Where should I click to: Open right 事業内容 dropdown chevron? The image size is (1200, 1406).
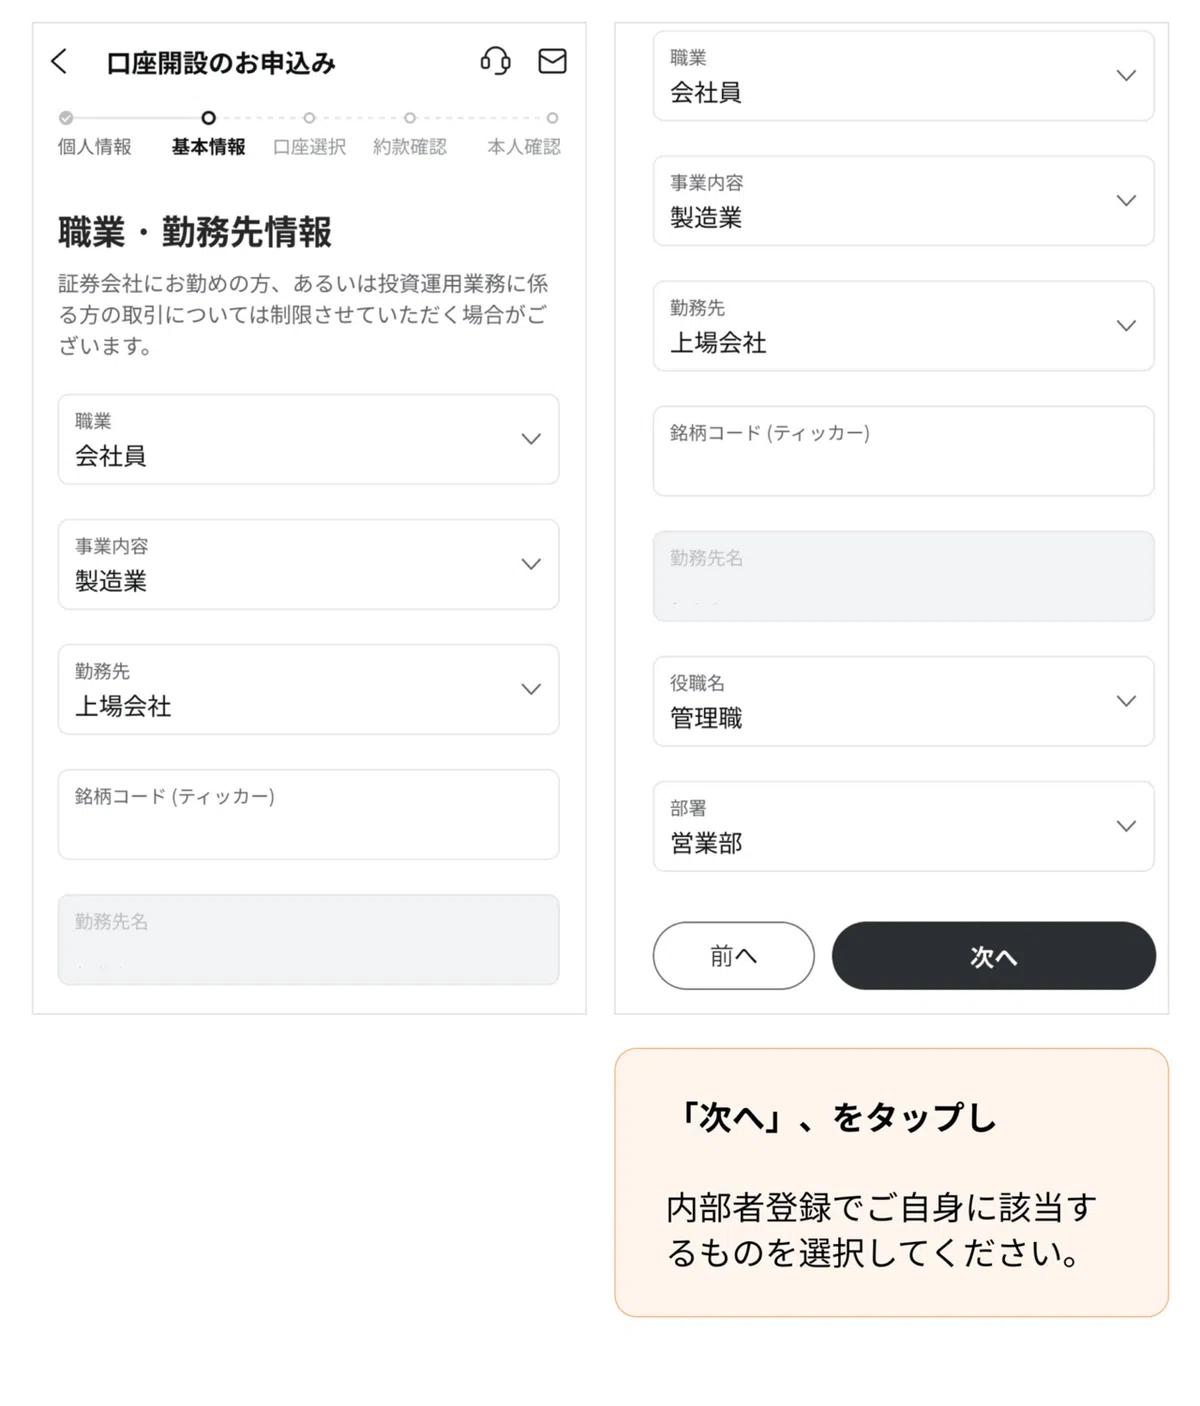pyautogui.click(x=1126, y=201)
